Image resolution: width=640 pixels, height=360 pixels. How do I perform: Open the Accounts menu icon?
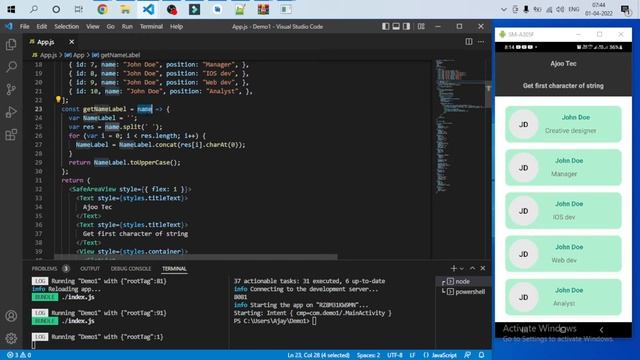click(11, 316)
